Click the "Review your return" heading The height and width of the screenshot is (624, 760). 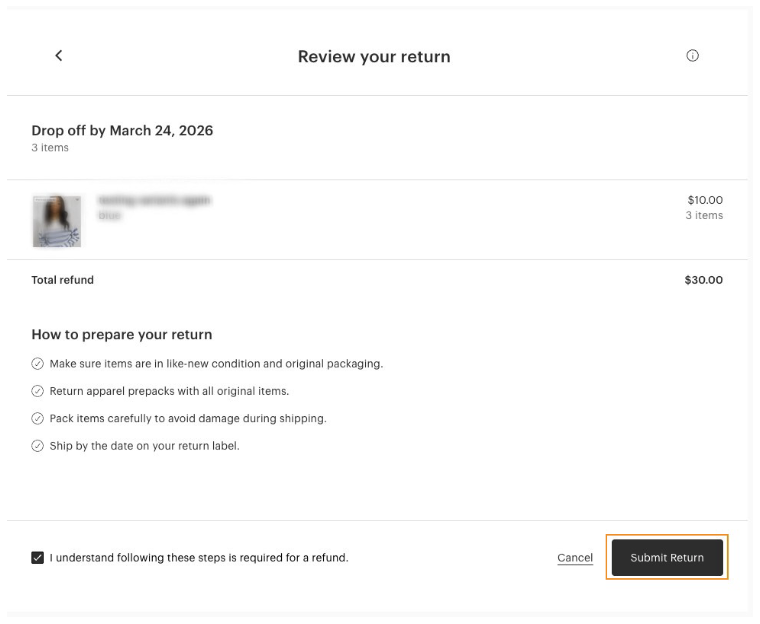374,57
